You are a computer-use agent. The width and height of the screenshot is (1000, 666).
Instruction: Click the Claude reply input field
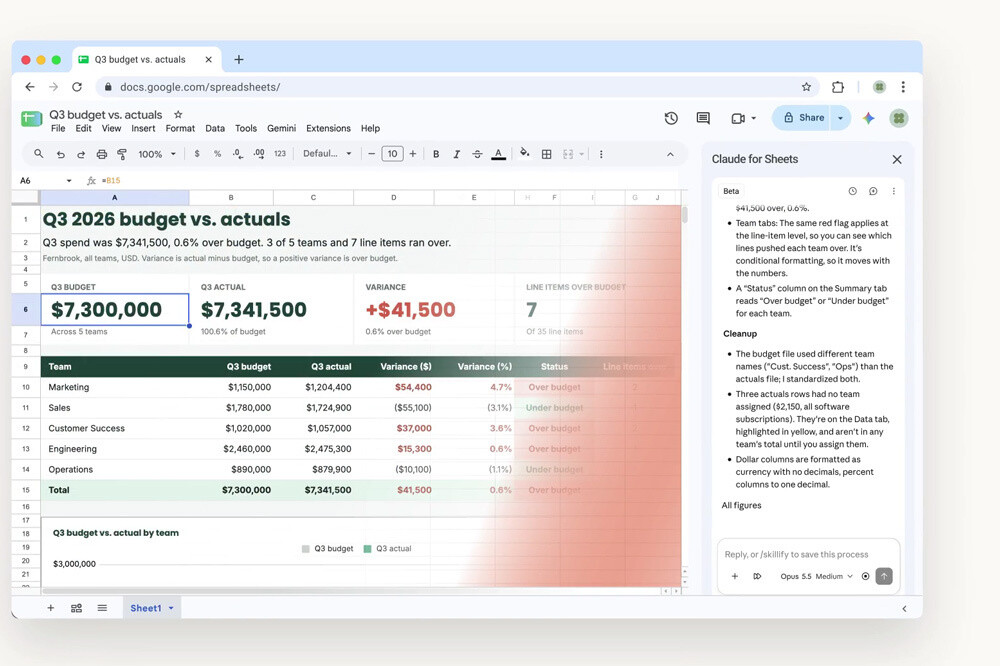807,554
